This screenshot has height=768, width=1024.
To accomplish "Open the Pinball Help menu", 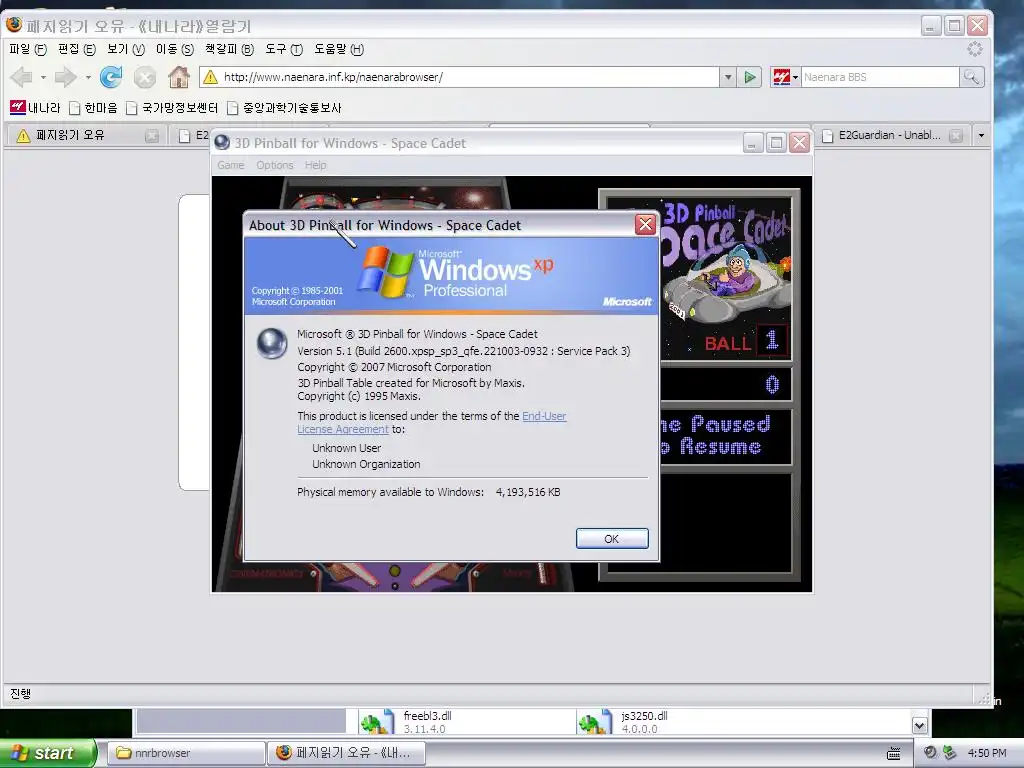I will click(315, 165).
